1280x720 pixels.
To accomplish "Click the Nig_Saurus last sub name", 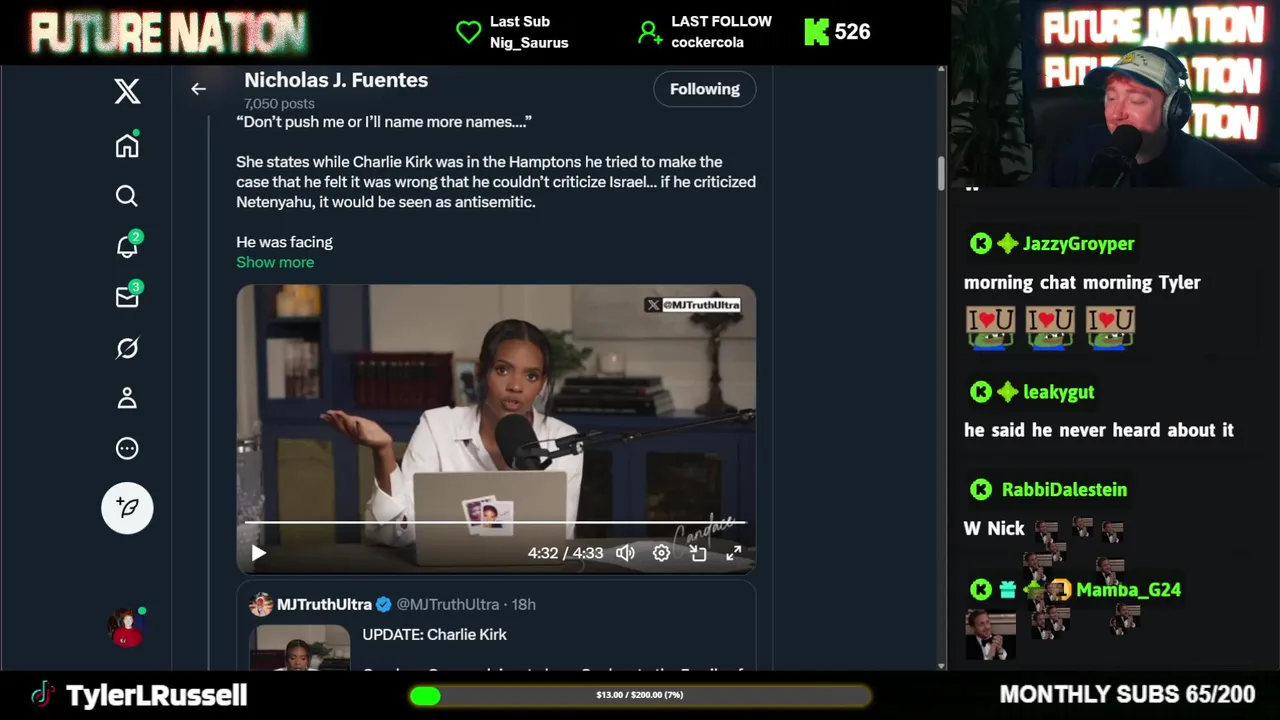I will coord(529,42).
